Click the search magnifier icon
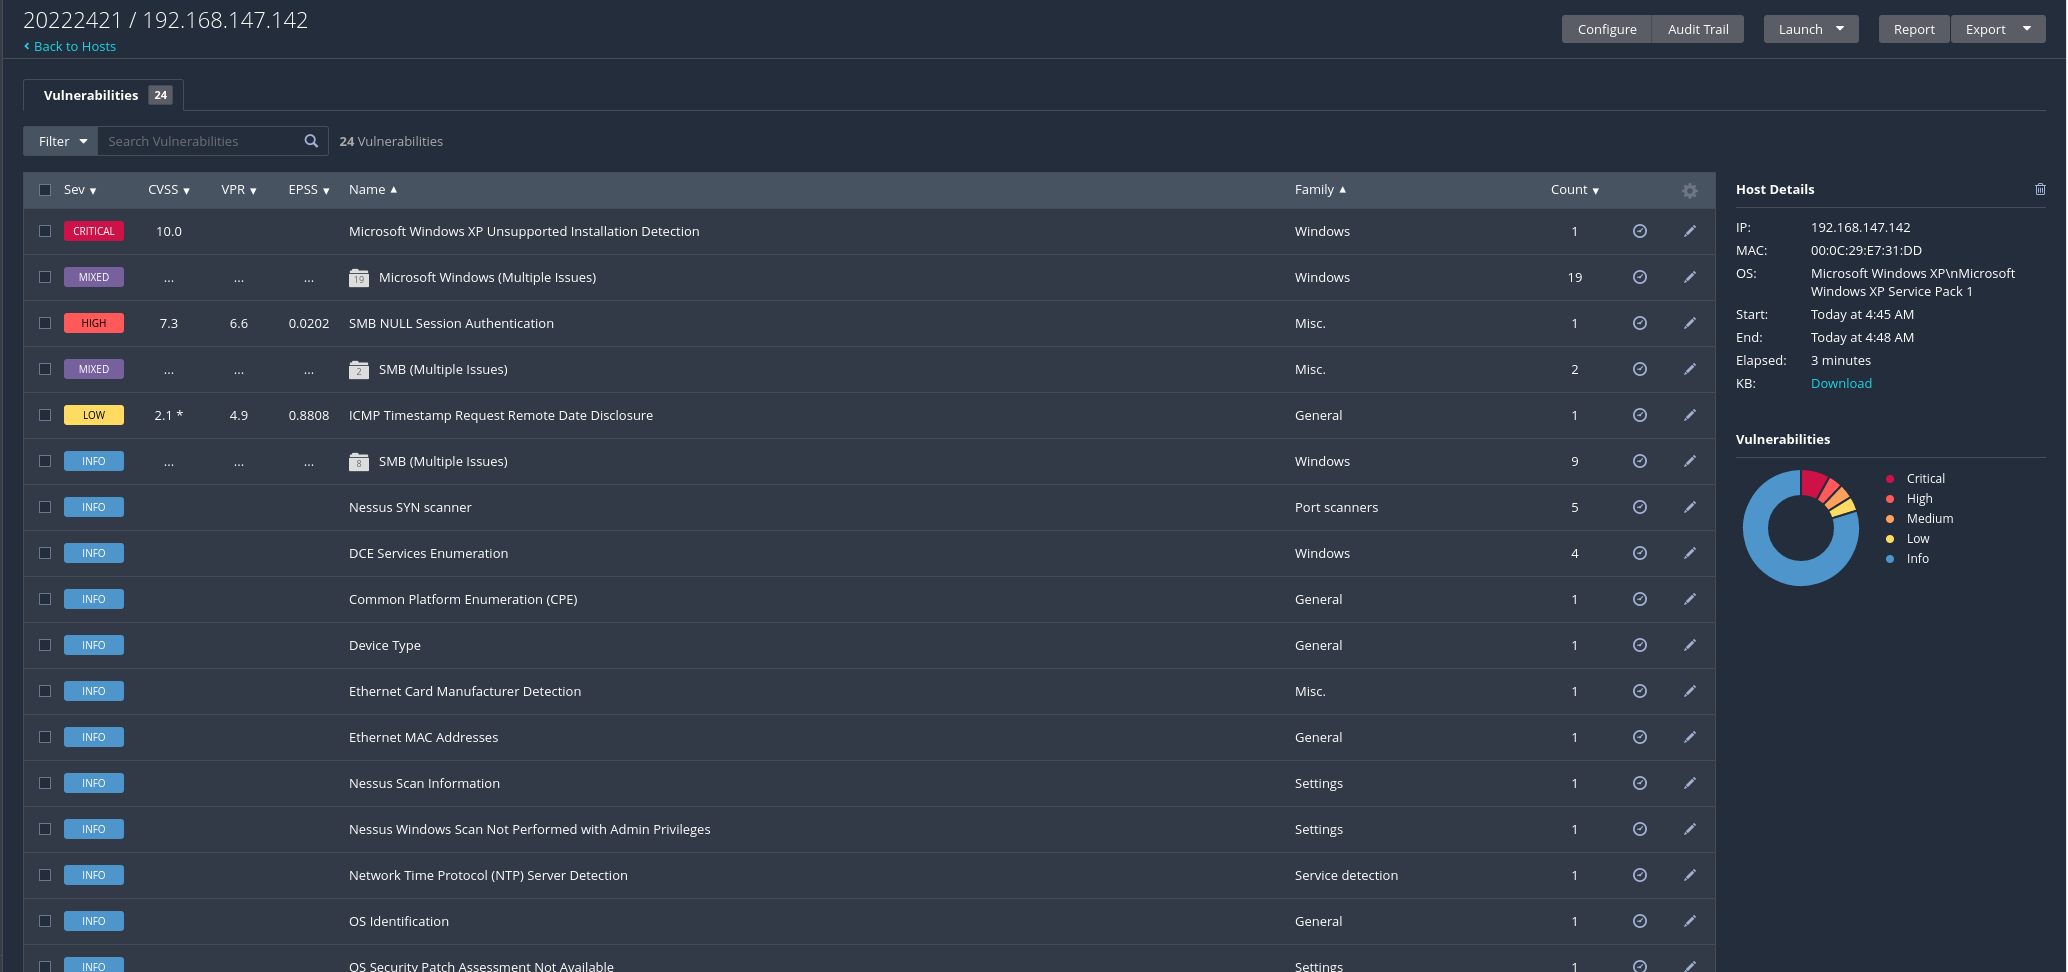Image resolution: width=2068 pixels, height=972 pixels. pyautogui.click(x=311, y=141)
